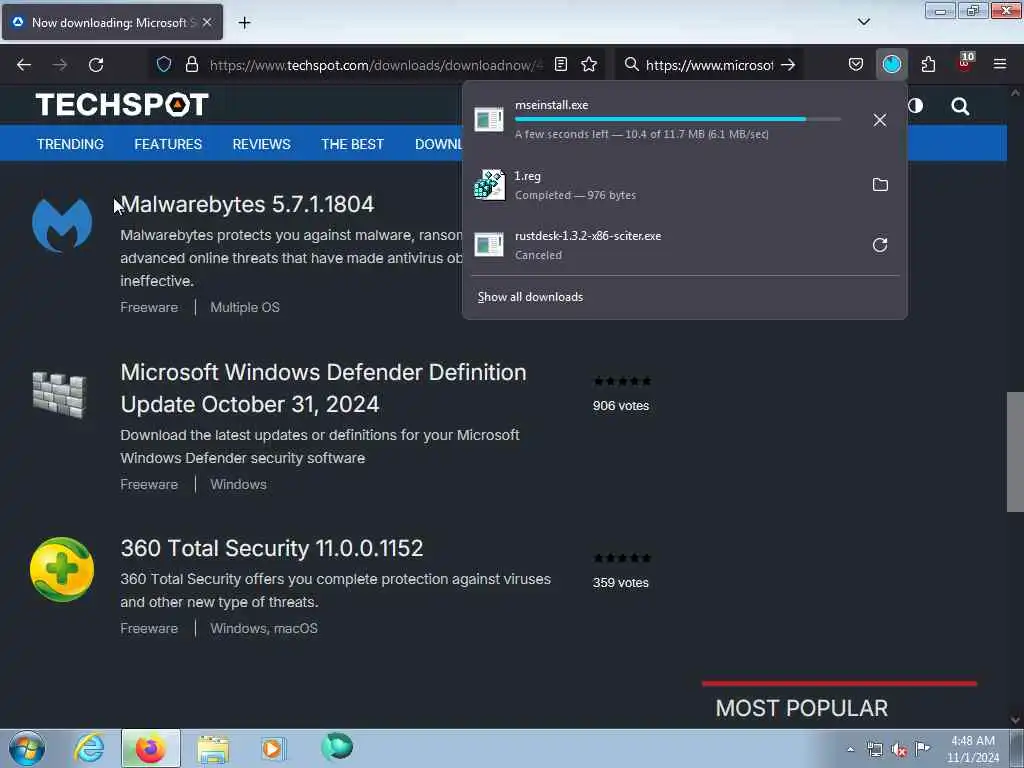Click the search box showing https://www.microsoft
1024x768 pixels.
[x=709, y=65]
